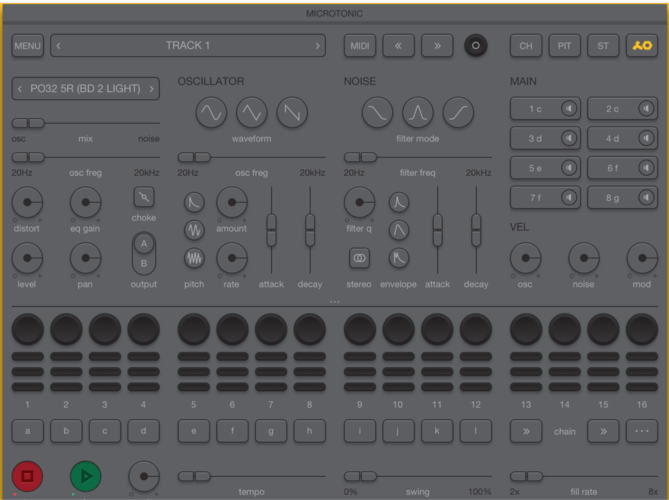Viewport: 669px width, 500px height.
Task: Select the linear noise envelope icon
Action: coord(399,230)
